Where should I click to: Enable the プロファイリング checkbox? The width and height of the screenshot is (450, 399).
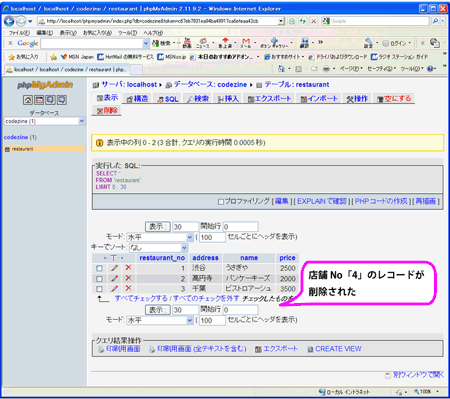point(220,202)
